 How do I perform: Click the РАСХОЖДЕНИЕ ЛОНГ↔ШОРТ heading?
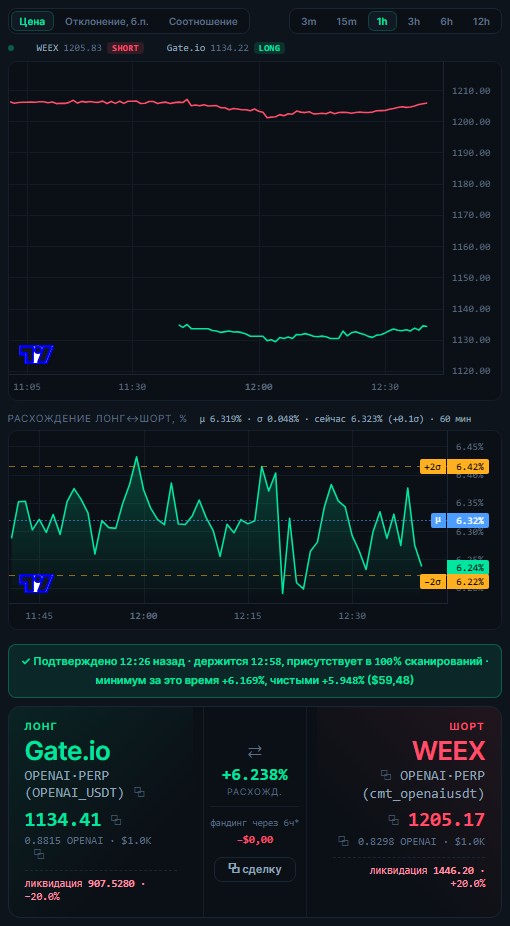coord(97,419)
